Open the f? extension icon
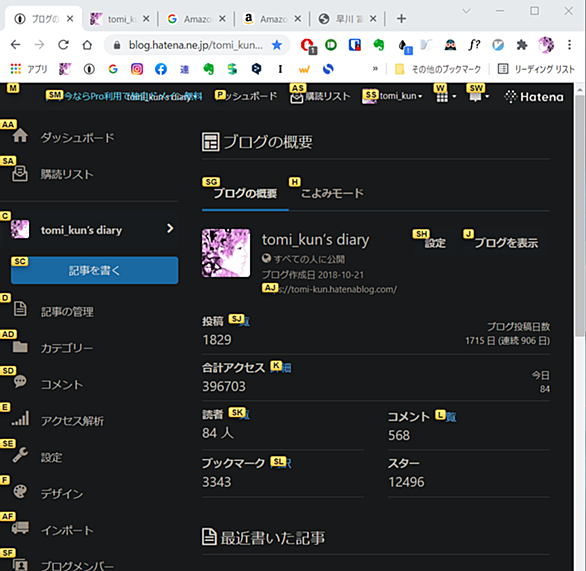Image resolution: width=586 pixels, height=571 pixels. pyautogui.click(x=474, y=45)
